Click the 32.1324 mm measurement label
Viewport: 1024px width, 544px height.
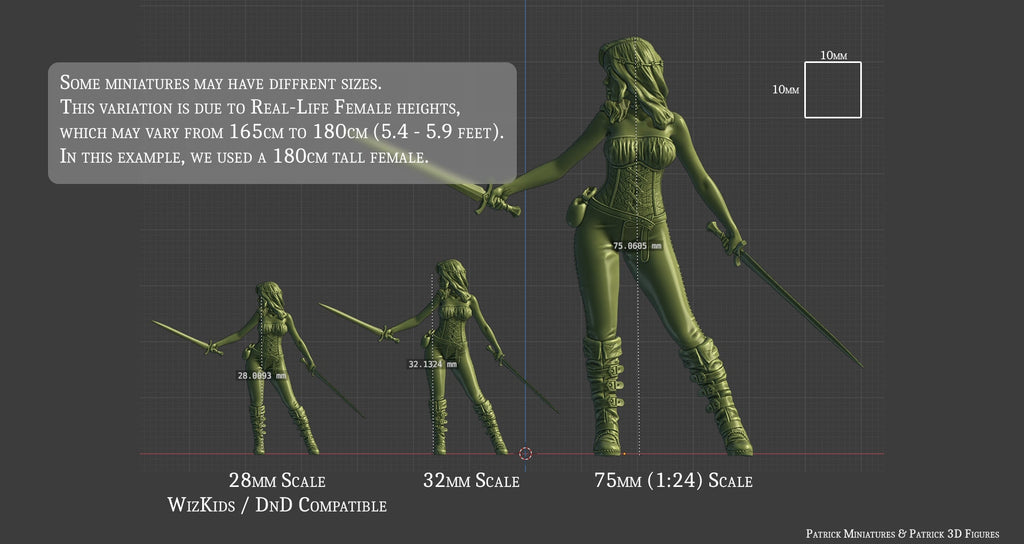click(432, 364)
